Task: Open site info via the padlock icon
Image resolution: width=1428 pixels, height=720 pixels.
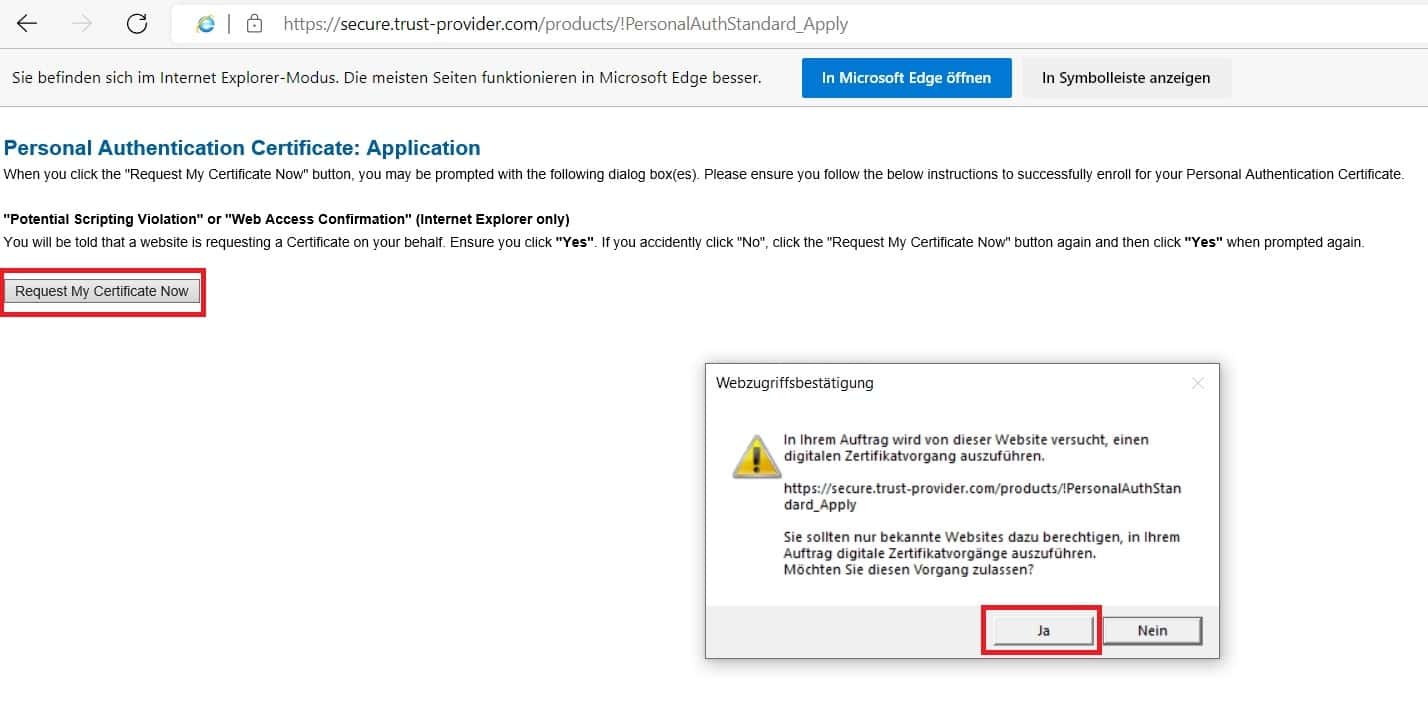Action: click(254, 24)
